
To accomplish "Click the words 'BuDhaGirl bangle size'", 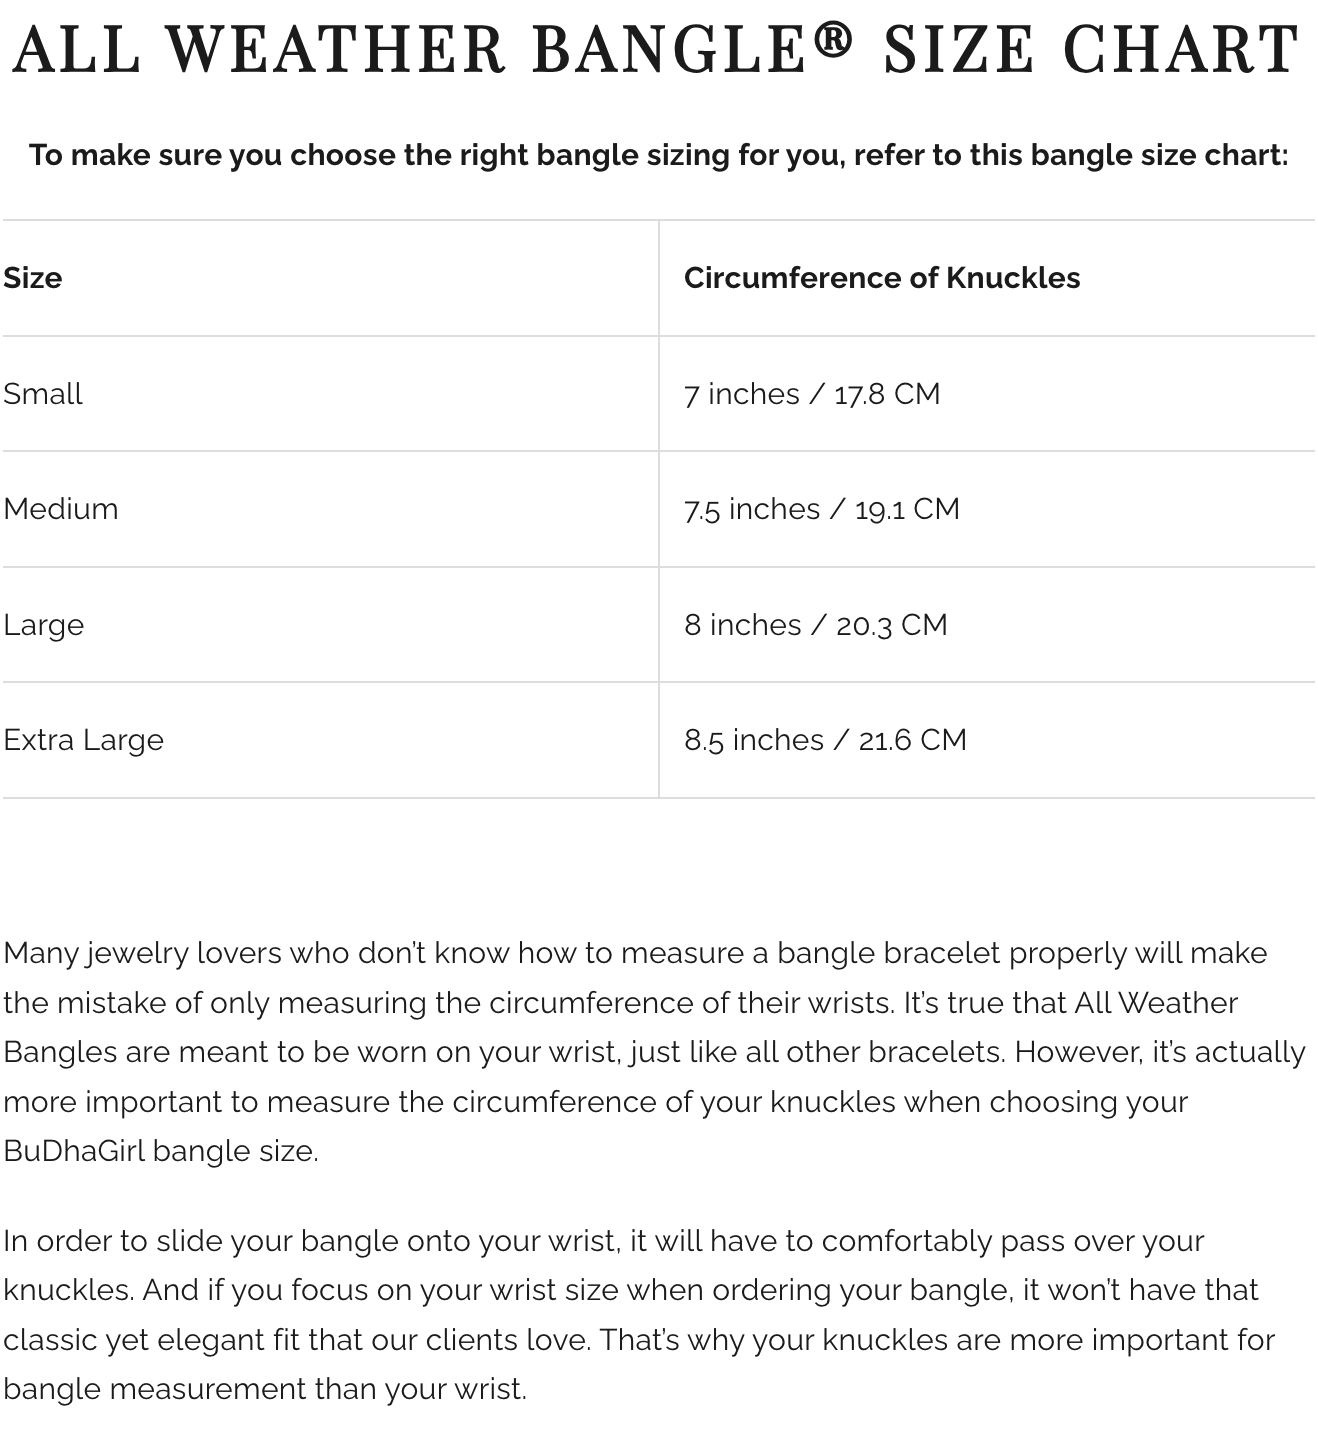I will pyautogui.click(x=159, y=1151).
